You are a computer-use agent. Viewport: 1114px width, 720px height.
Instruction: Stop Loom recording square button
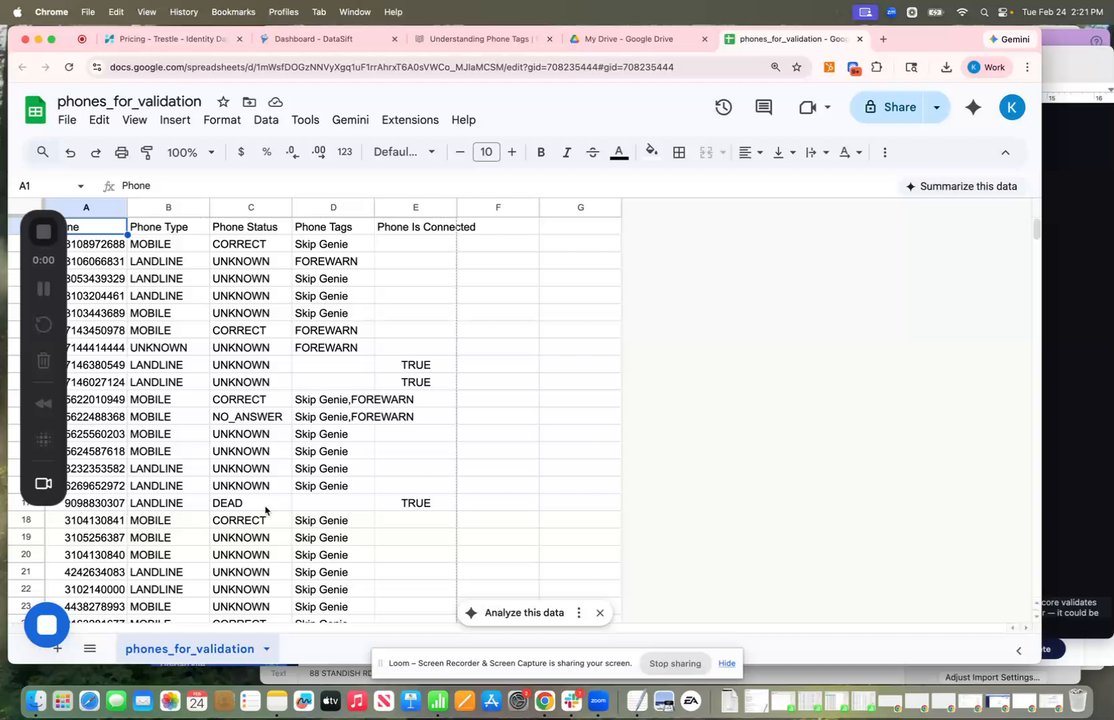[x=43, y=232]
